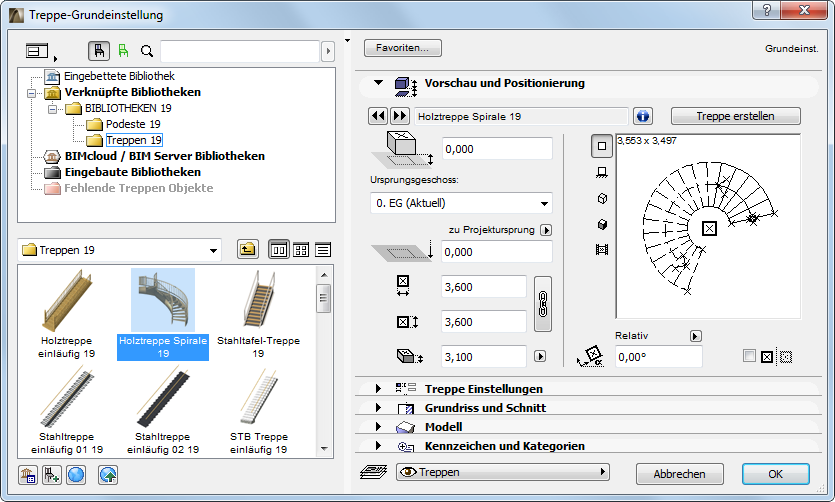The height and width of the screenshot is (502, 835).
Task: Select side elevation preview mode
Action: tap(602, 172)
